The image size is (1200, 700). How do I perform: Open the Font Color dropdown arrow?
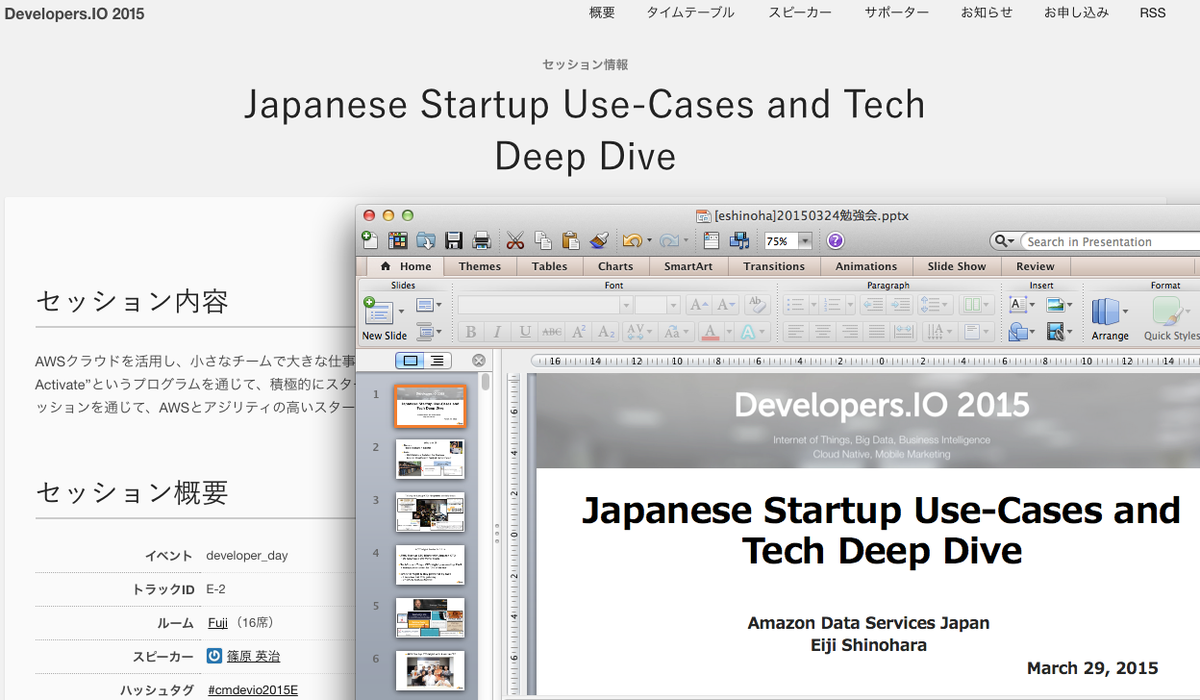(728, 332)
